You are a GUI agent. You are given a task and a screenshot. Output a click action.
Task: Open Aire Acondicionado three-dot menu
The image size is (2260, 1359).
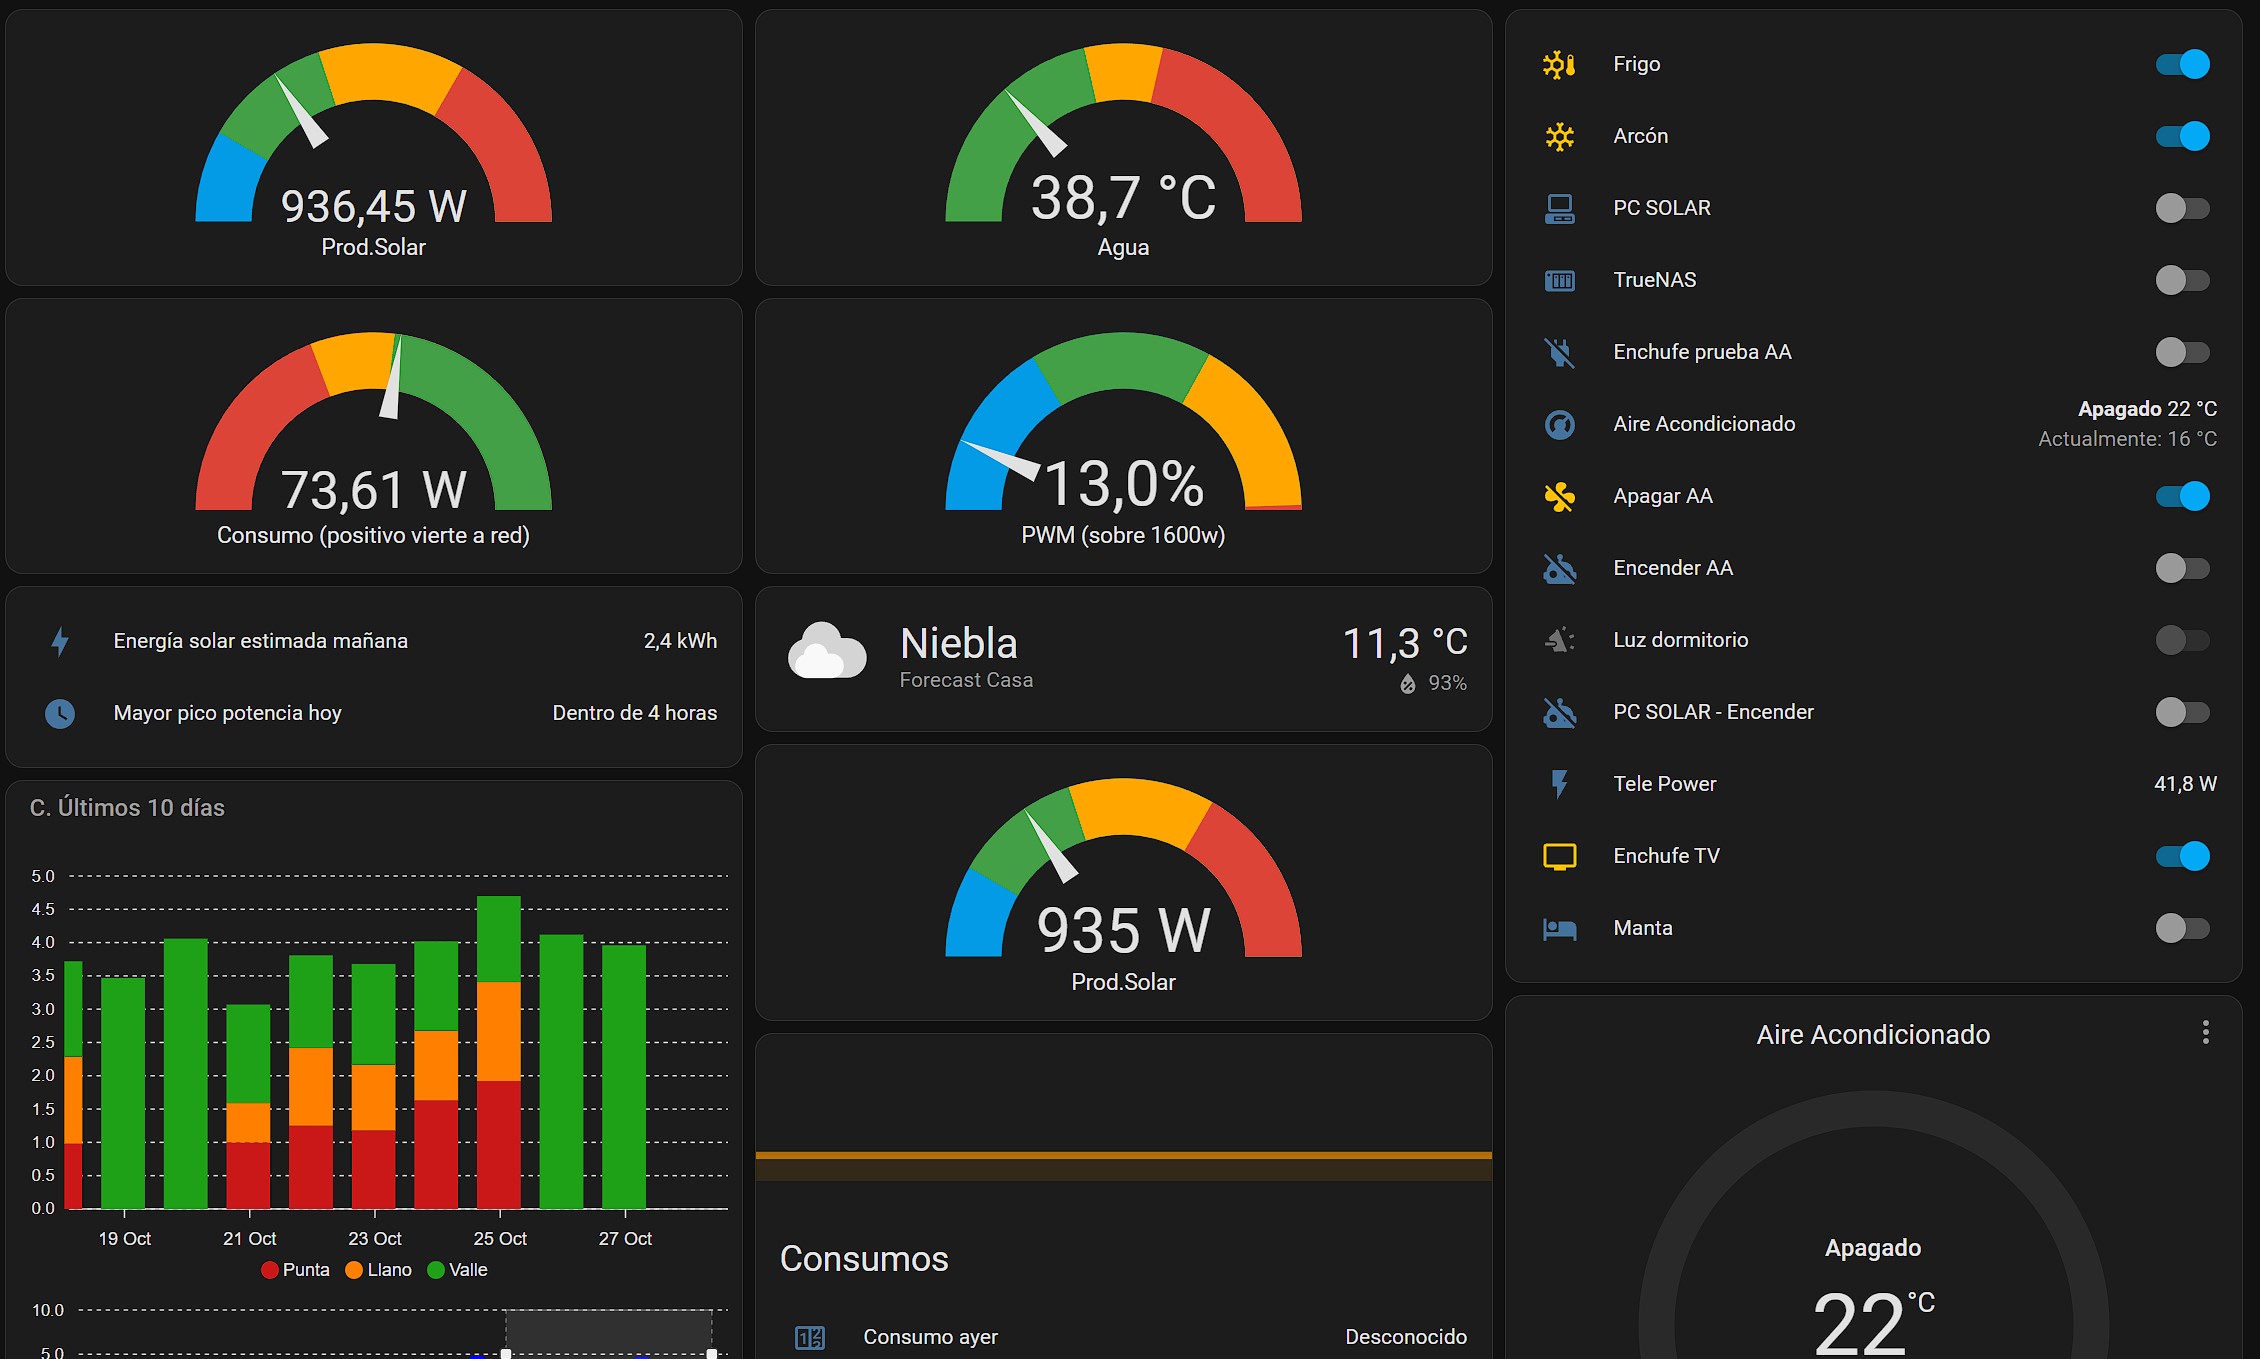point(2205,1033)
